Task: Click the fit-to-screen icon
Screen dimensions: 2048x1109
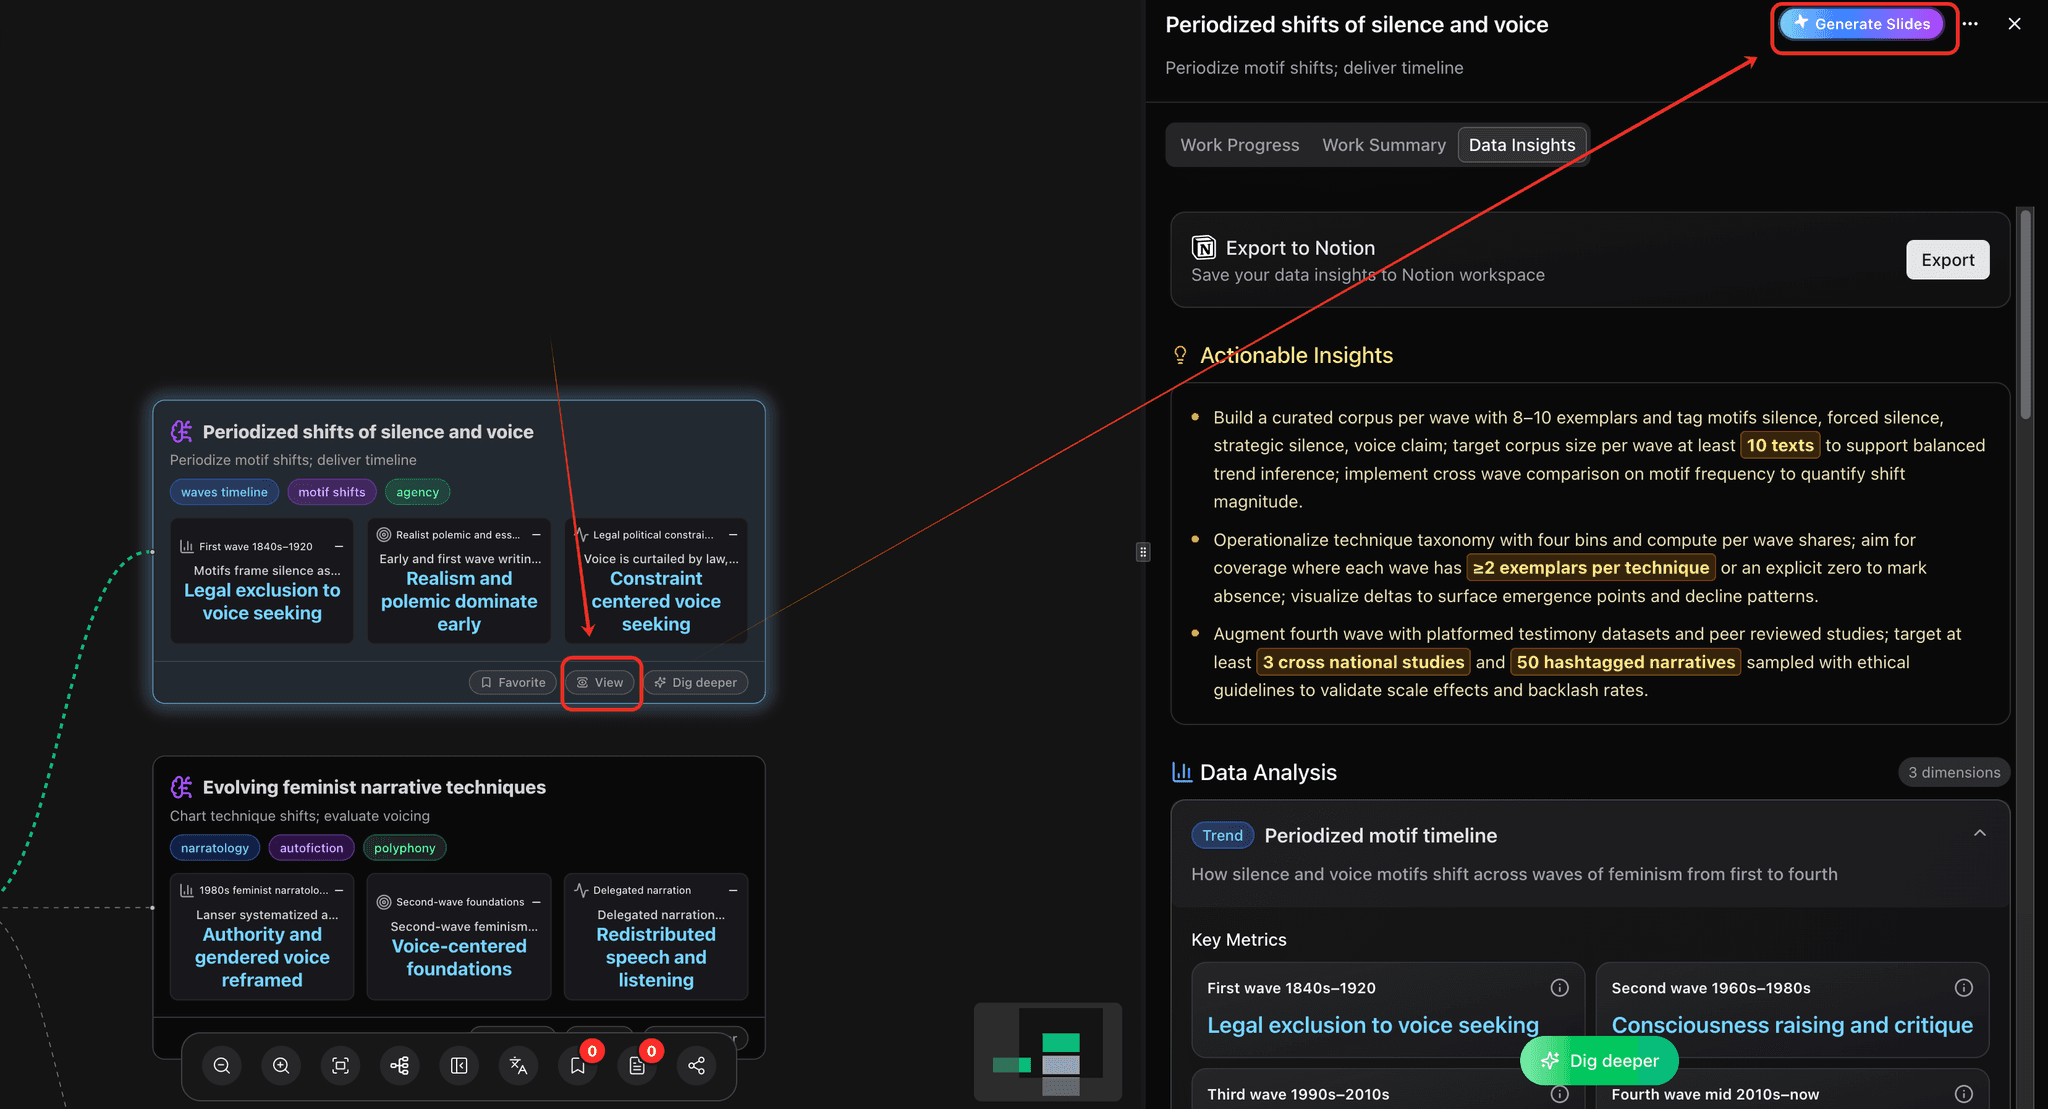Action: coord(340,1066)
